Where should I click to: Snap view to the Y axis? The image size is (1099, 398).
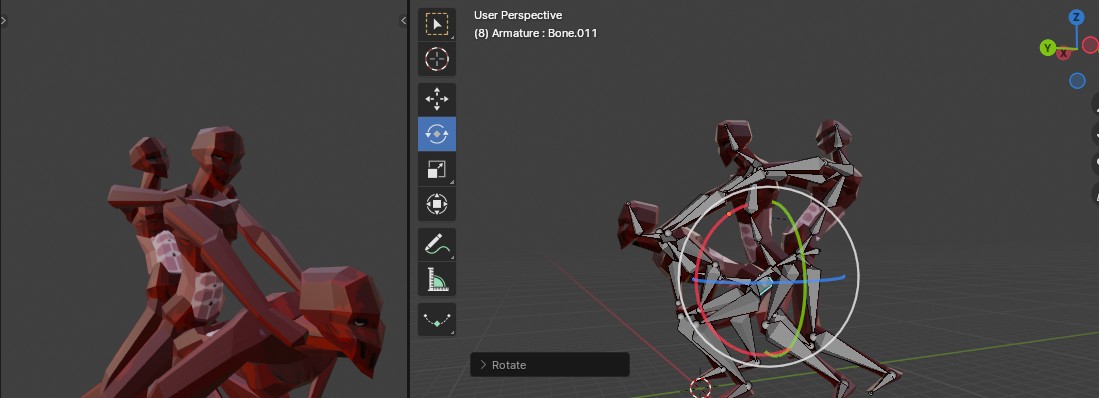coord(1048,48)
